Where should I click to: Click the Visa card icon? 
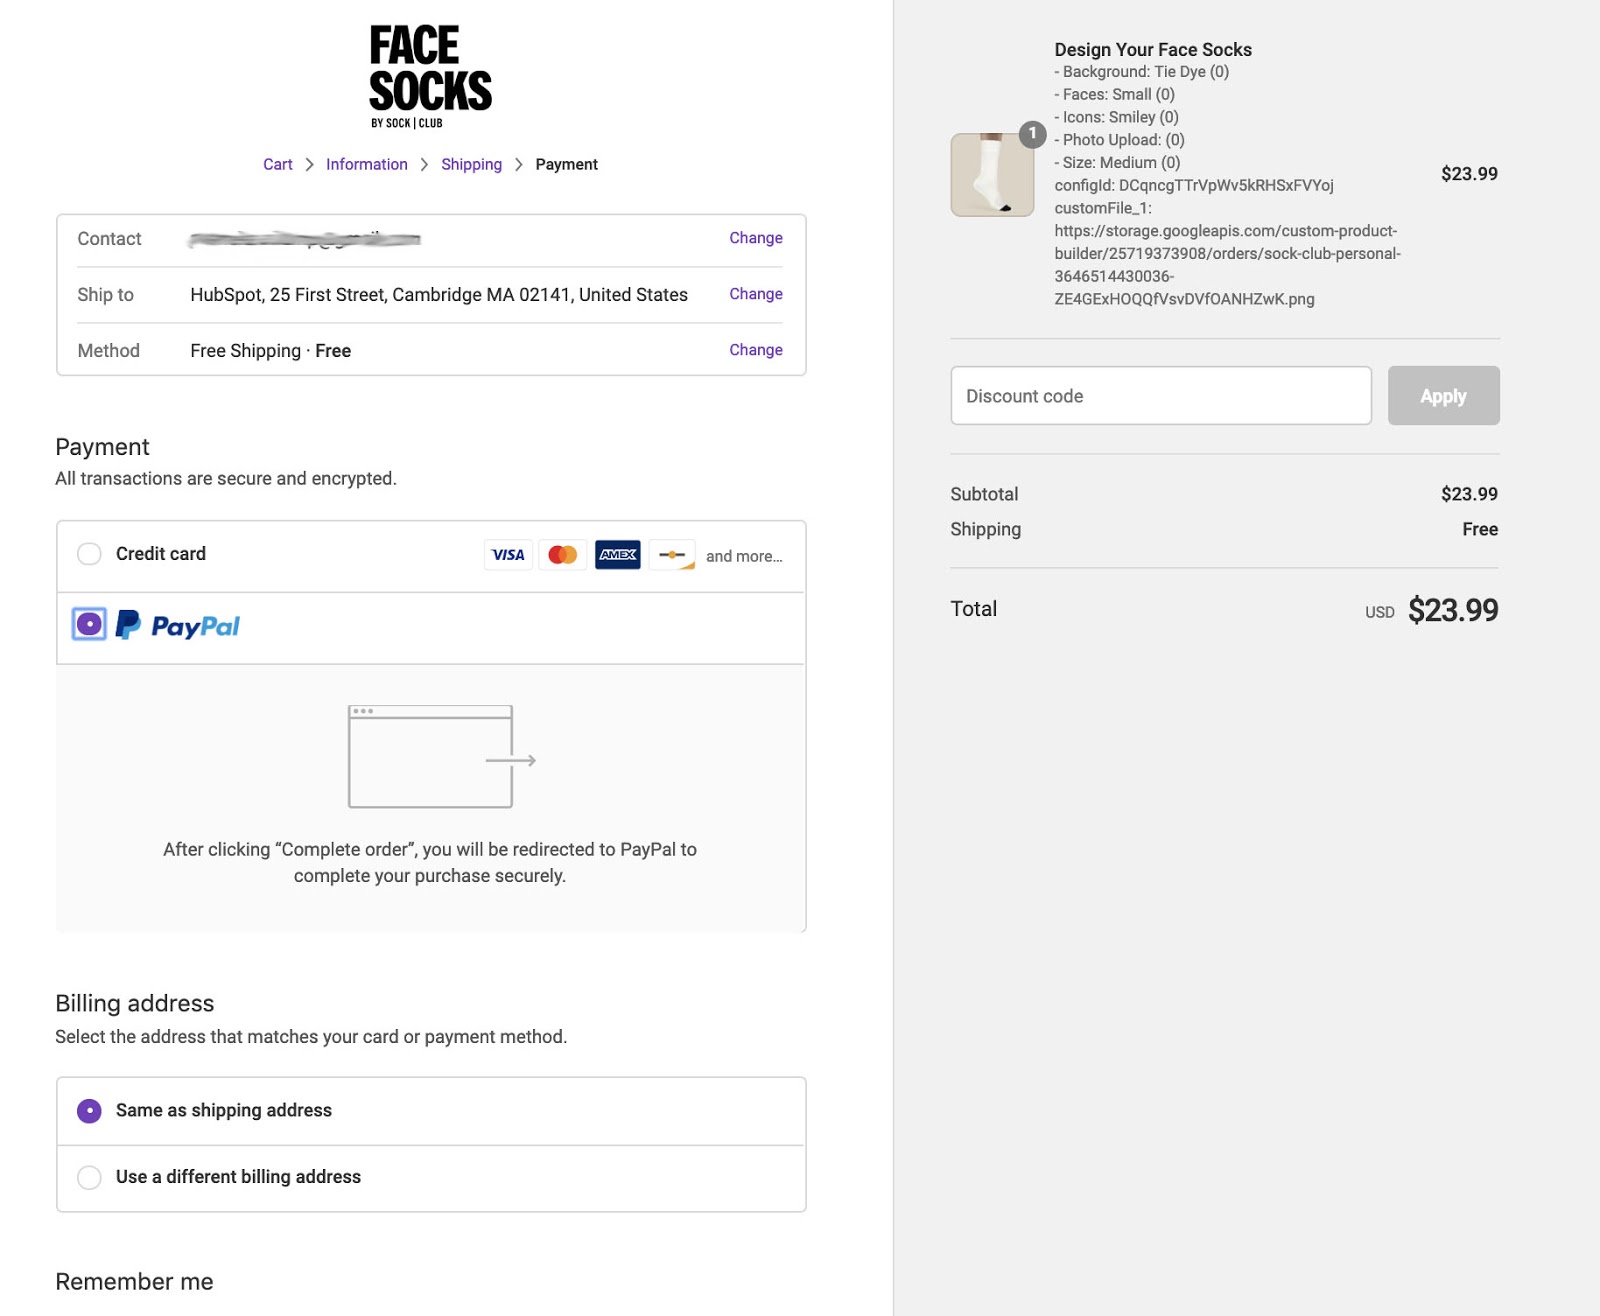[x=508, y=555]
